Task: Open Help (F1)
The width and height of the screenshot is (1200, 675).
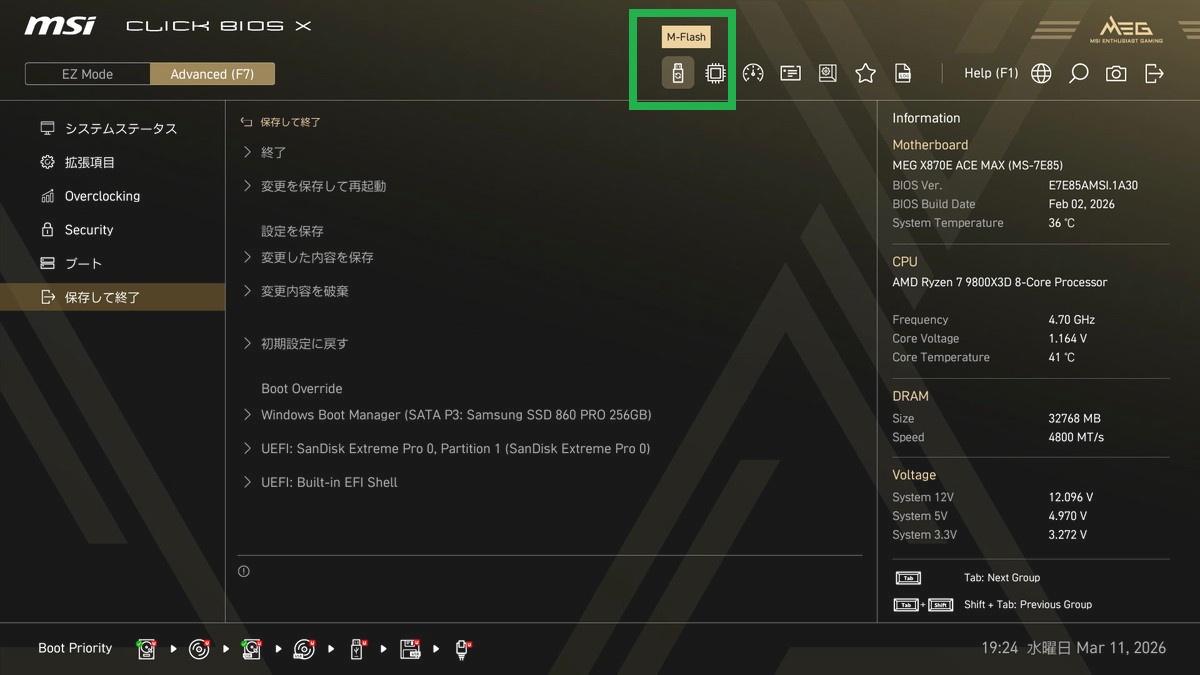Action: [990, 73]
